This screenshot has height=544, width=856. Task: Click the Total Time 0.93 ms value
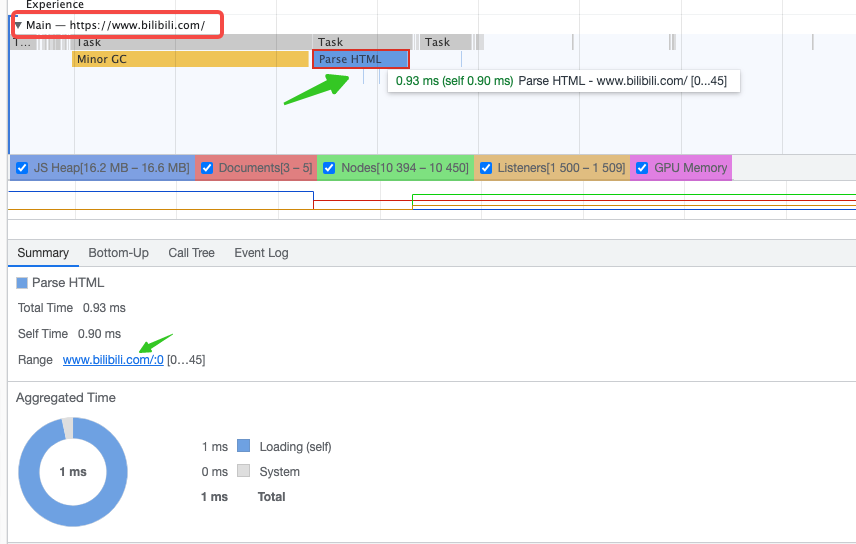pyautogui.click(x=104, y=308)
